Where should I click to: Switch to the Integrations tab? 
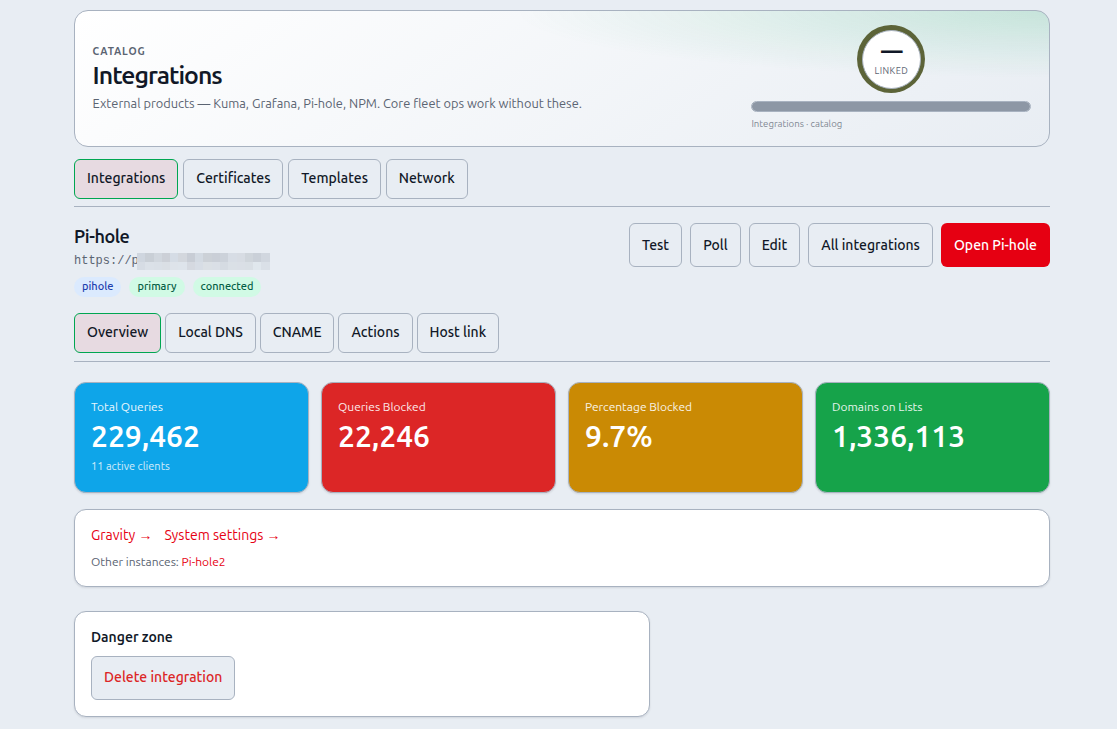pyautogui.click(x=125, y=178)
